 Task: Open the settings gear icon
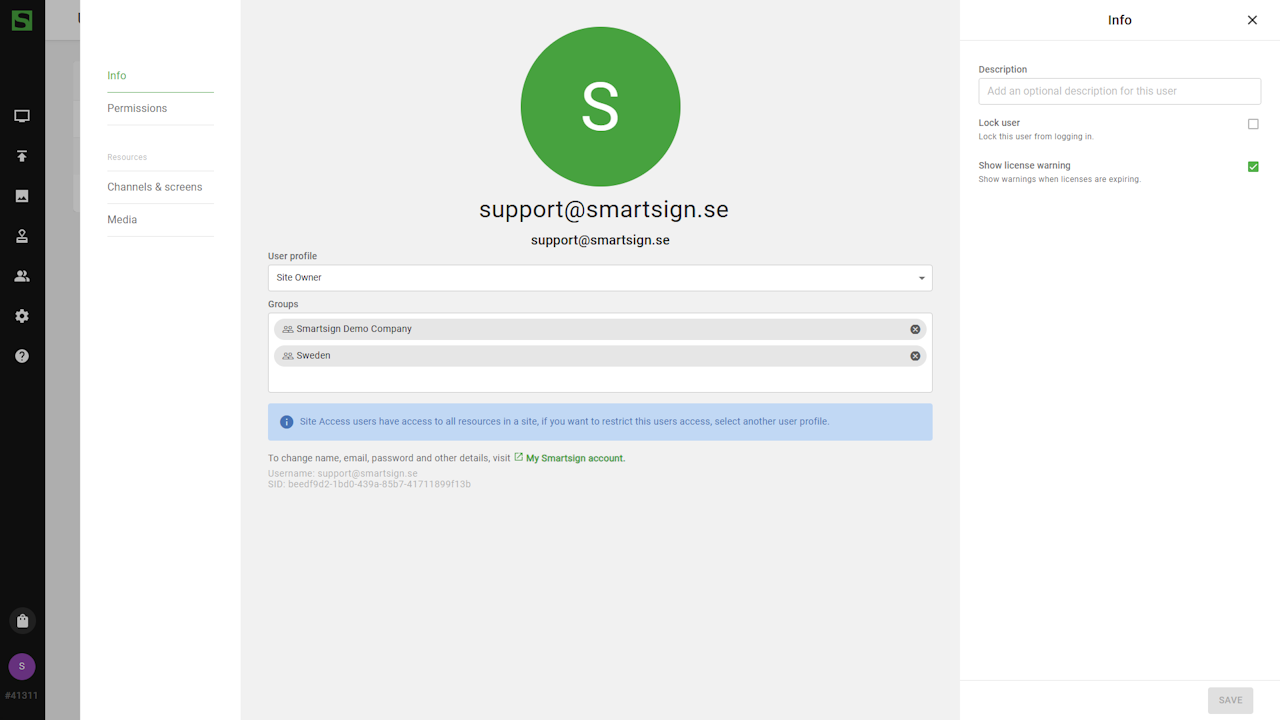(22, 316)
